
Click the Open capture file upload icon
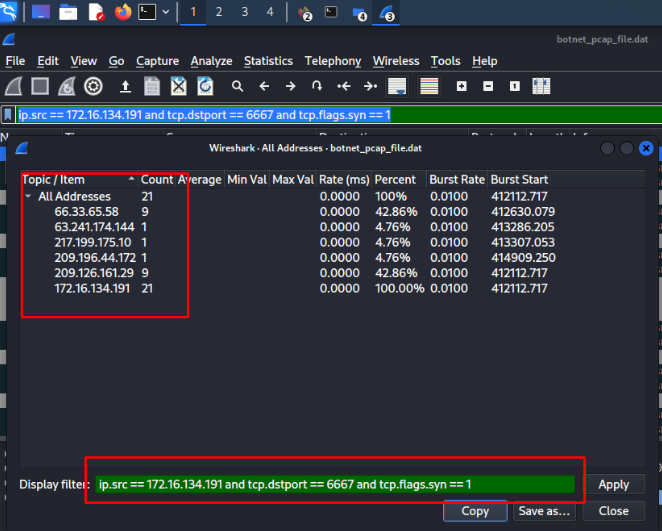(125, 87)
